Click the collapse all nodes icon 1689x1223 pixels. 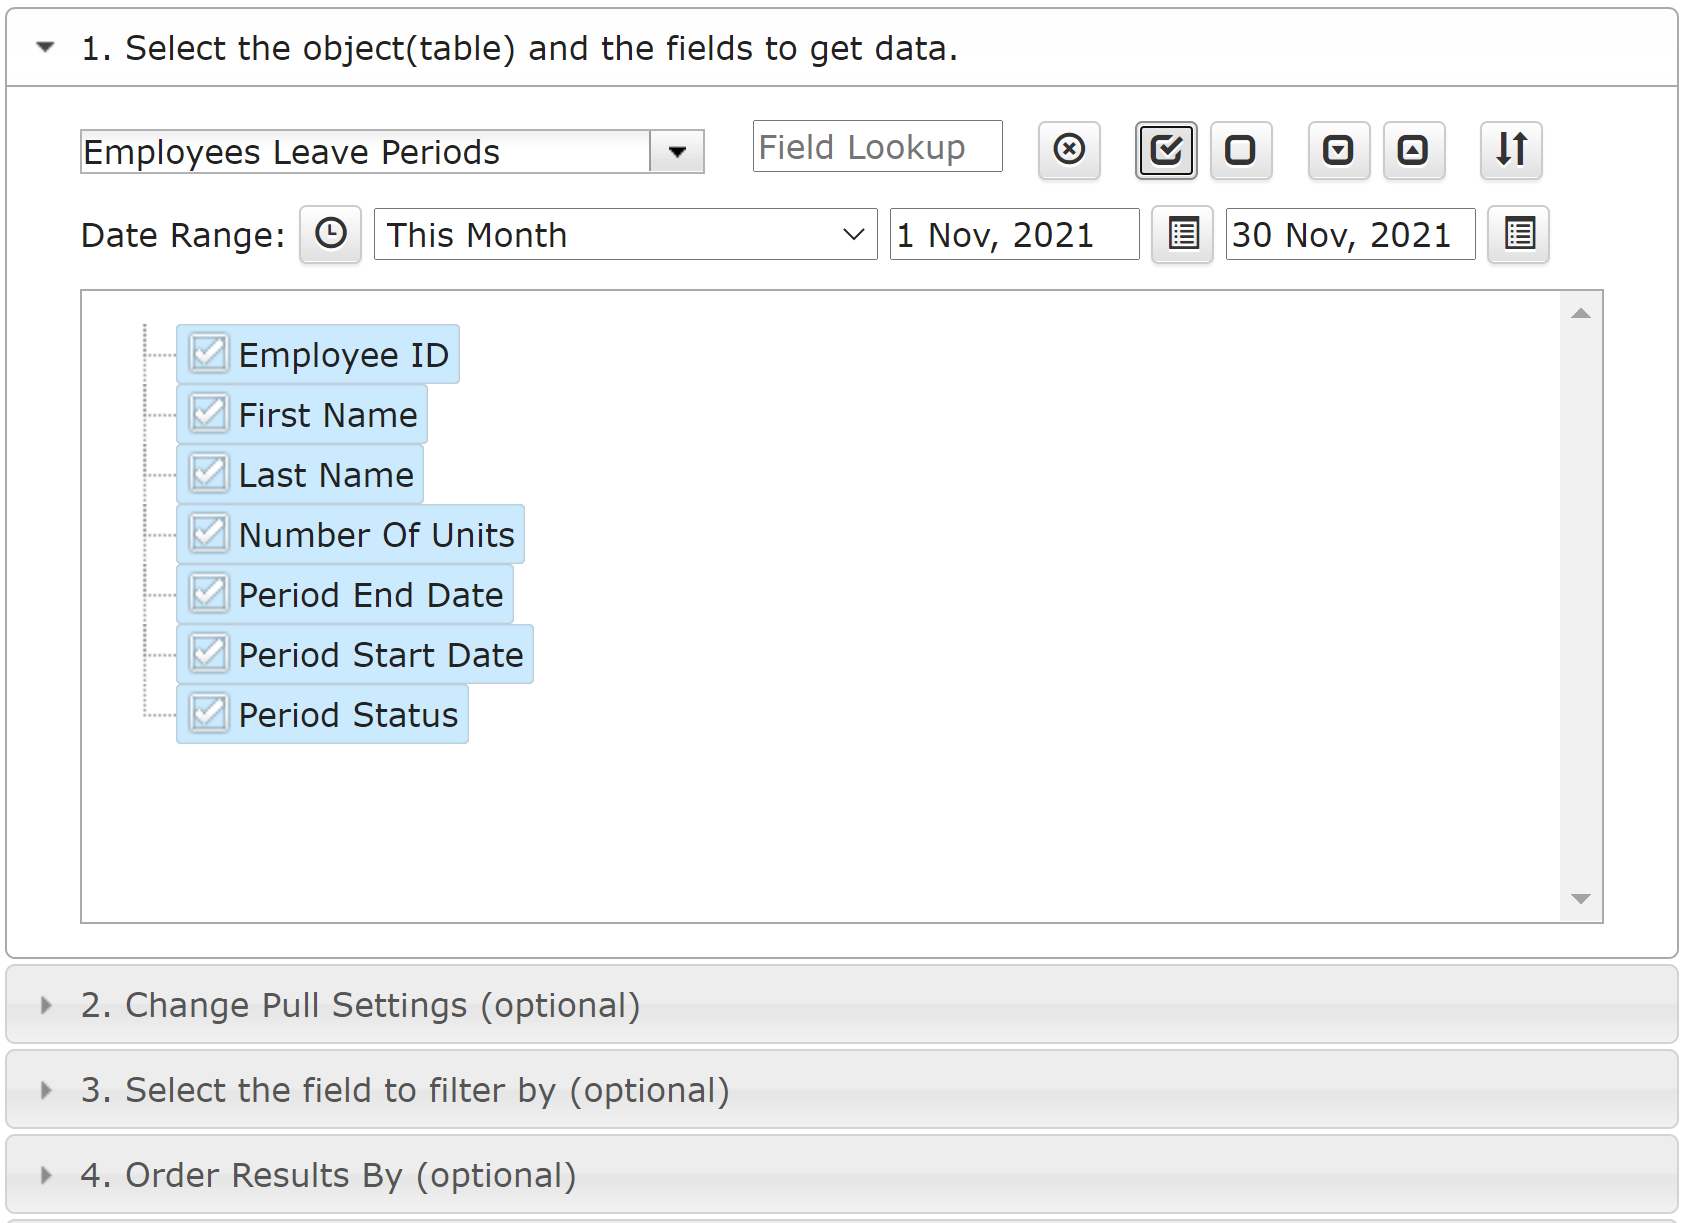pos(1413,150)
